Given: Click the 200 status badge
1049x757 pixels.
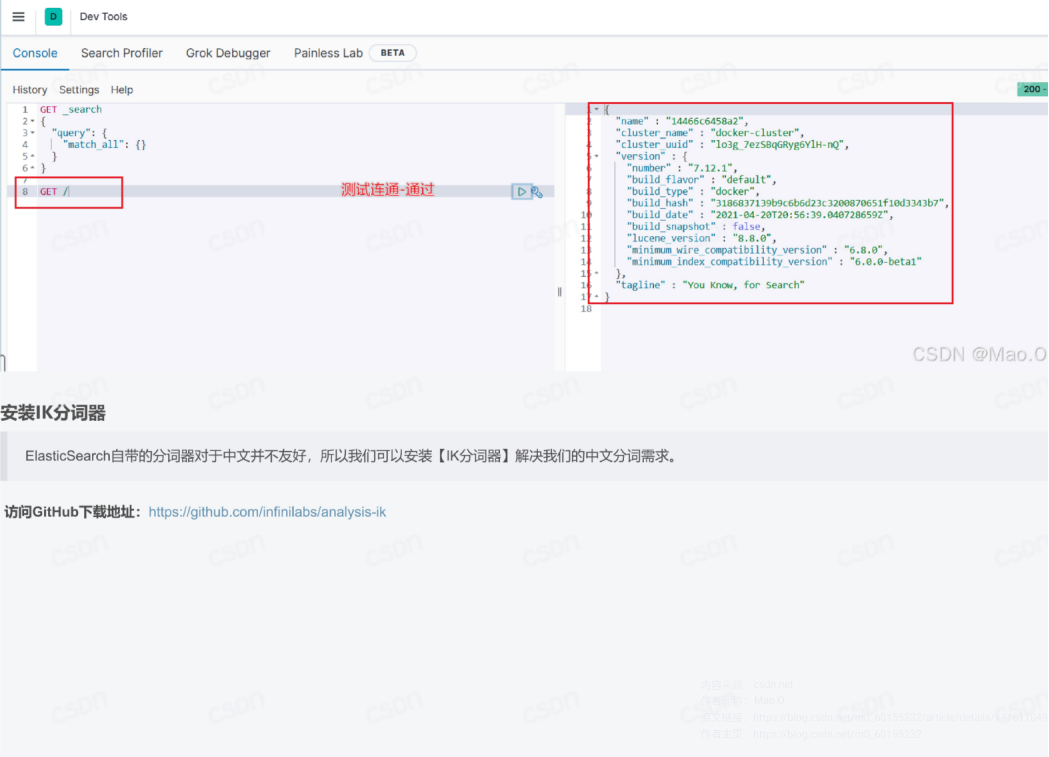Looking at the screenshot, I should click(x=1032, y=89).
